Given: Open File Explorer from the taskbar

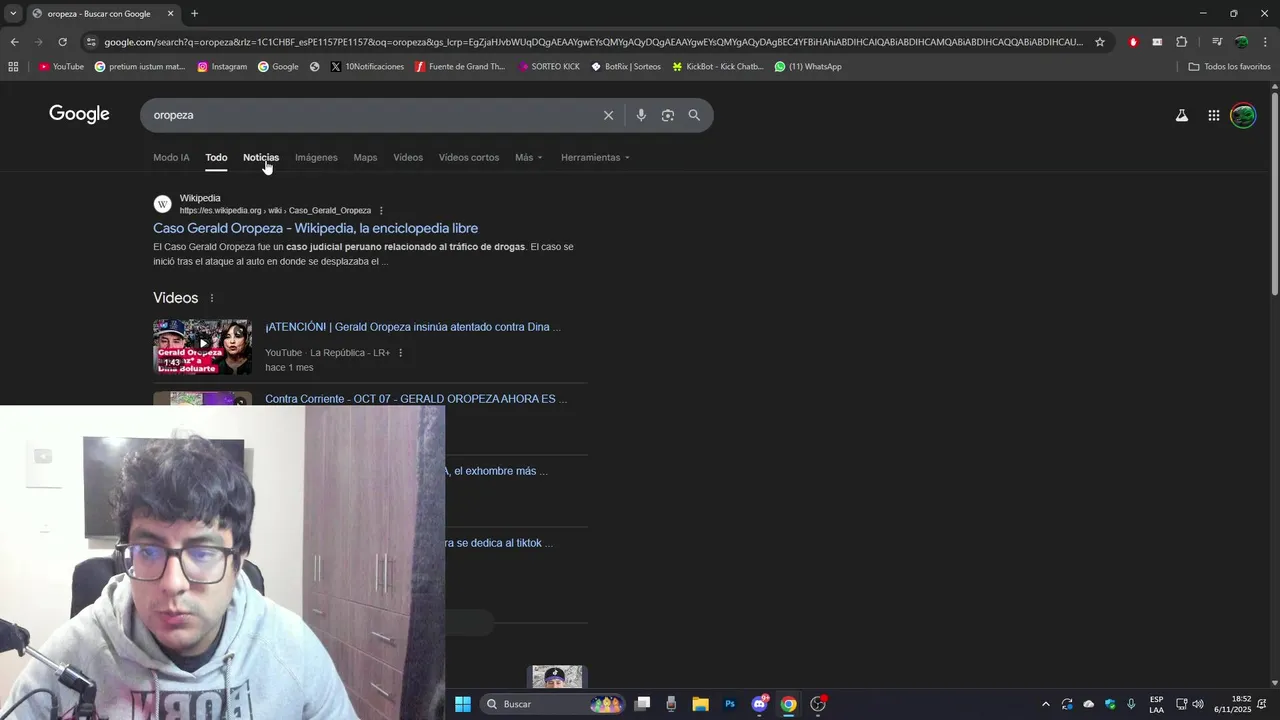Looking at the screenshot, I should click(700, 704).
